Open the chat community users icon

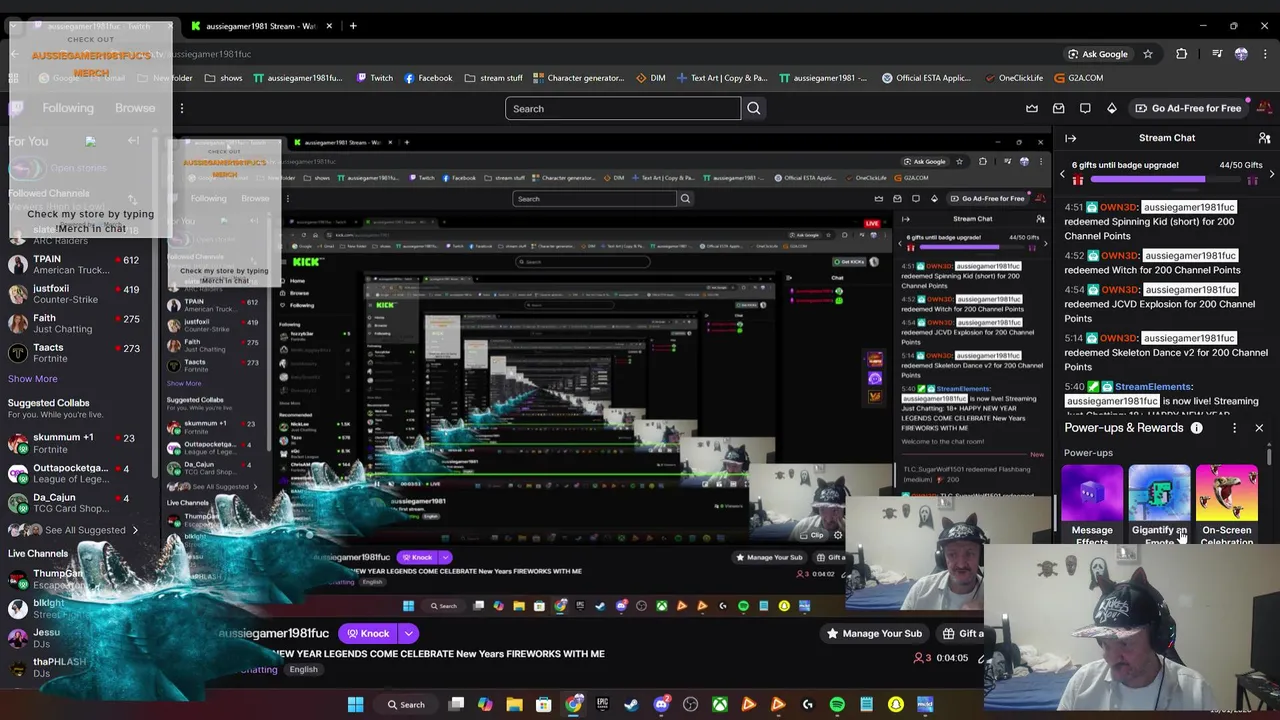pos(1264,138)
